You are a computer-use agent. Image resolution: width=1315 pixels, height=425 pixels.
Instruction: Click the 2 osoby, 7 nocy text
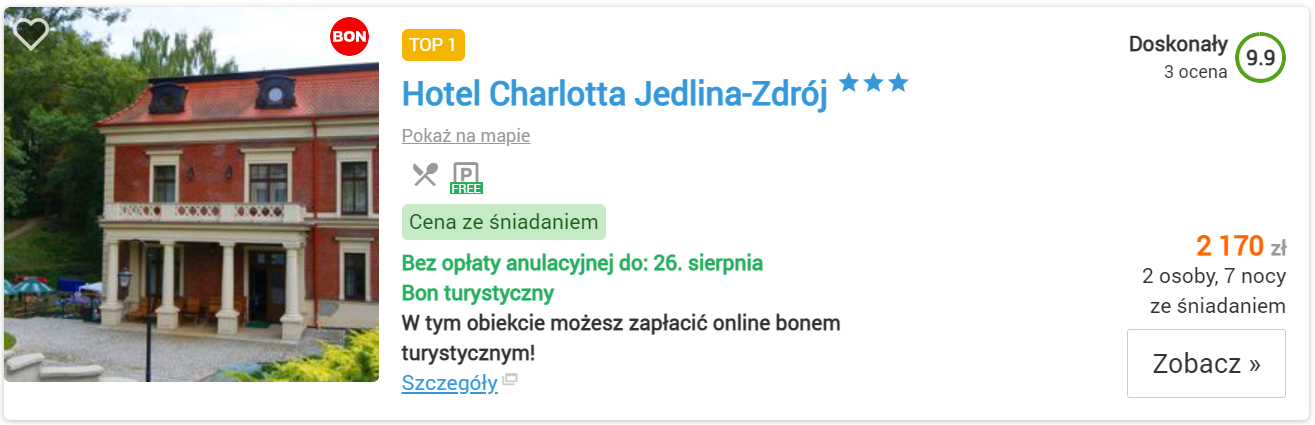pyautogui.click(x=1214, y=276)
